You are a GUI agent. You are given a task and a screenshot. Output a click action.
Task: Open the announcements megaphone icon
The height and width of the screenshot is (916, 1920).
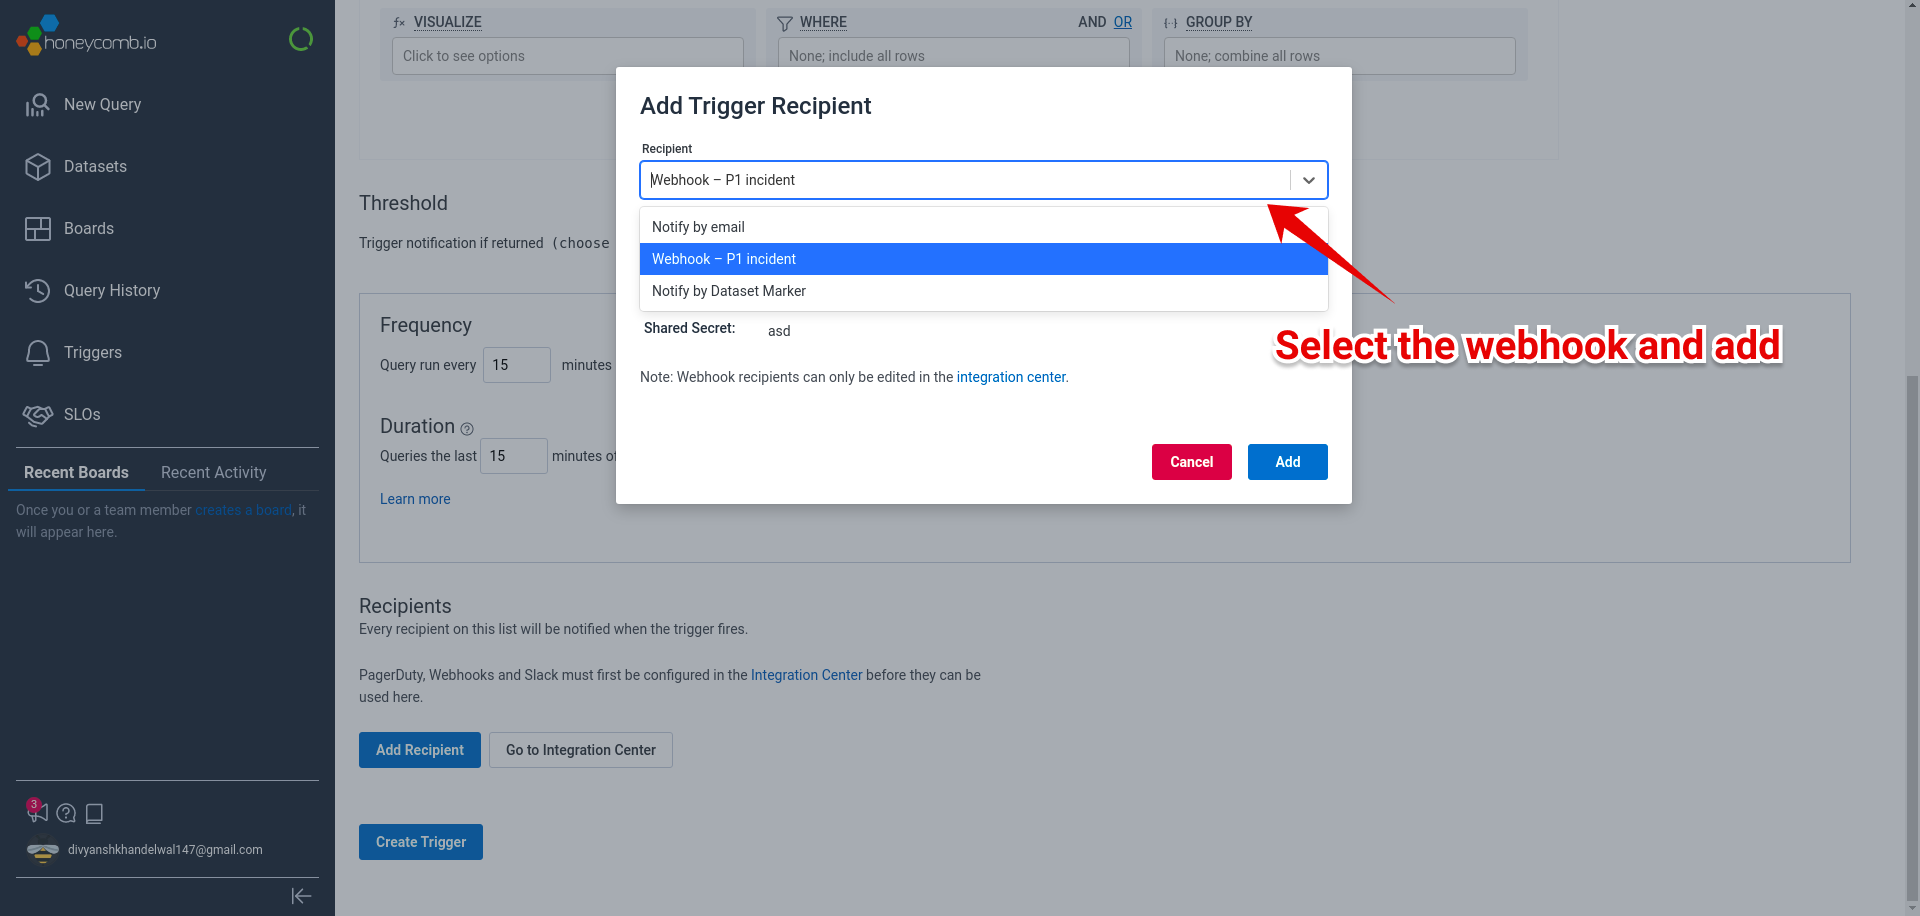[38, 811]
